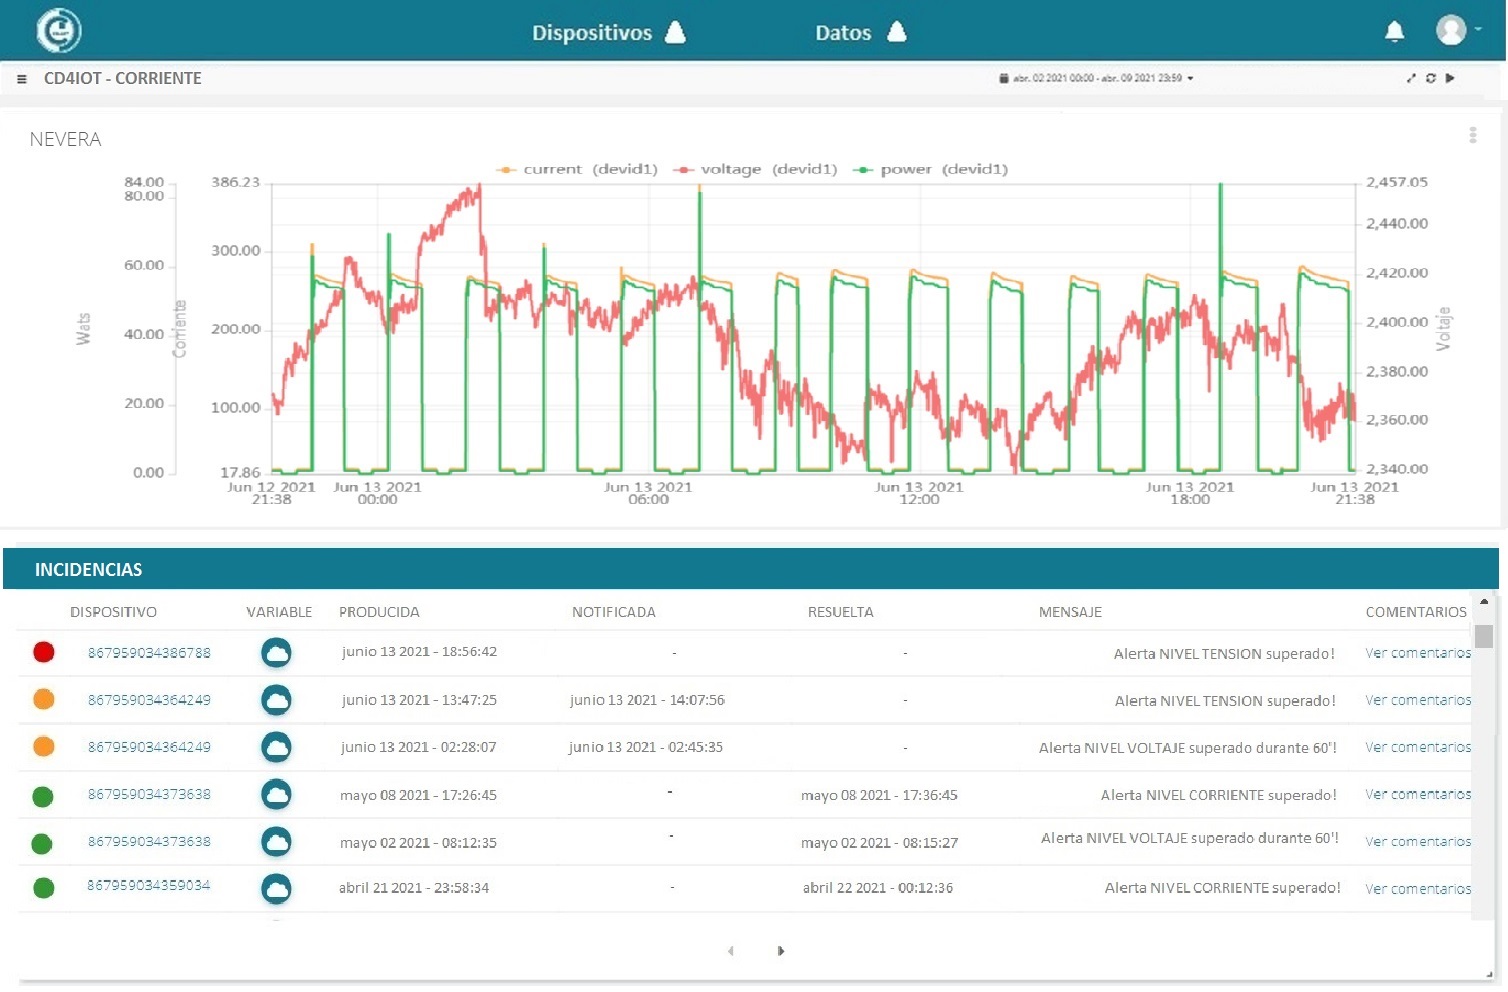Open the date range picker dropdown
This screenshot has width=1508, height=992.
click(1096, 78)
